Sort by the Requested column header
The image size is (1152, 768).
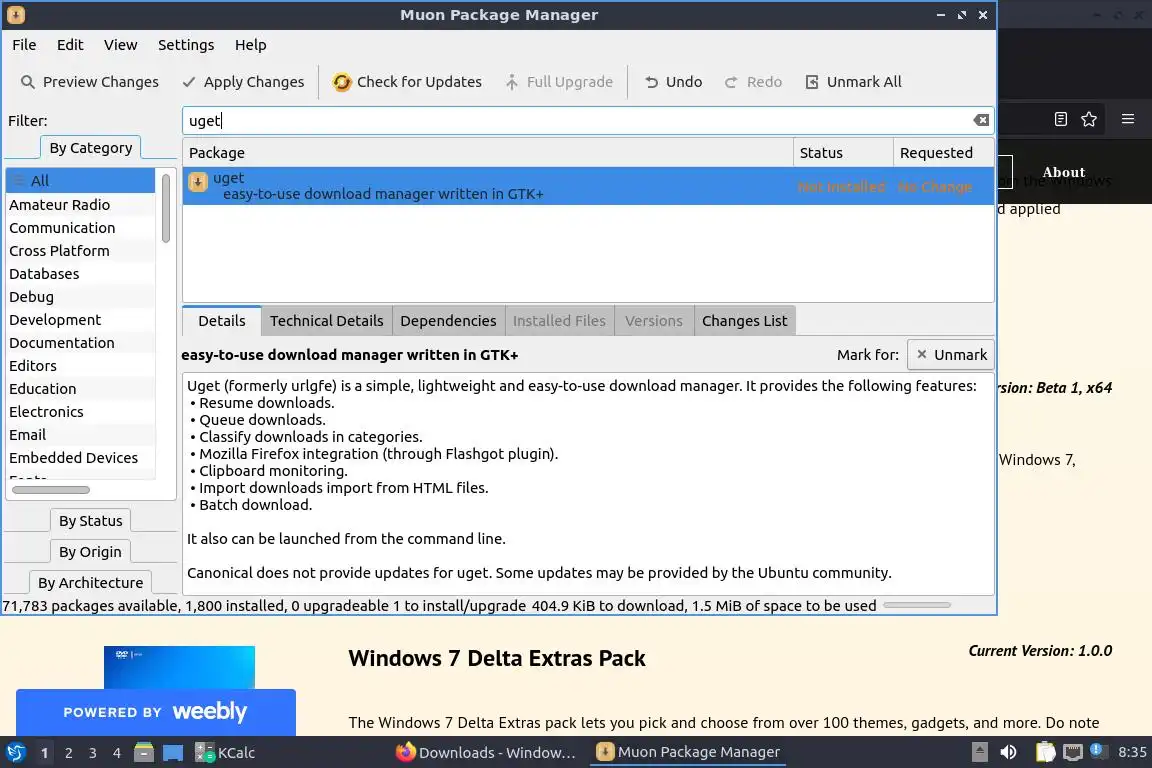[943, 153]
